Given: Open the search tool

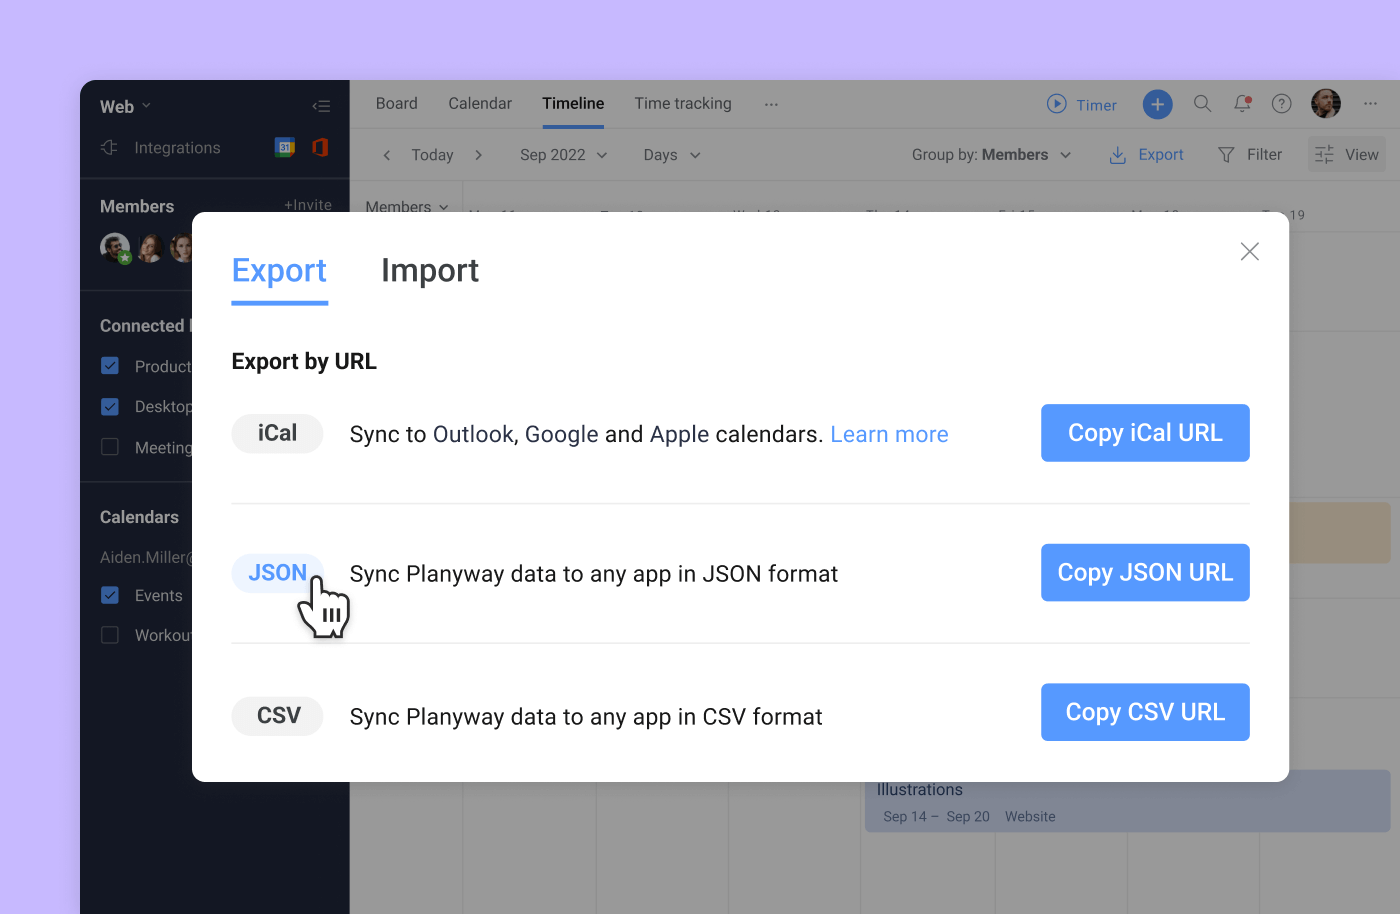Looking at the screenshot, I should point(1202,103).
